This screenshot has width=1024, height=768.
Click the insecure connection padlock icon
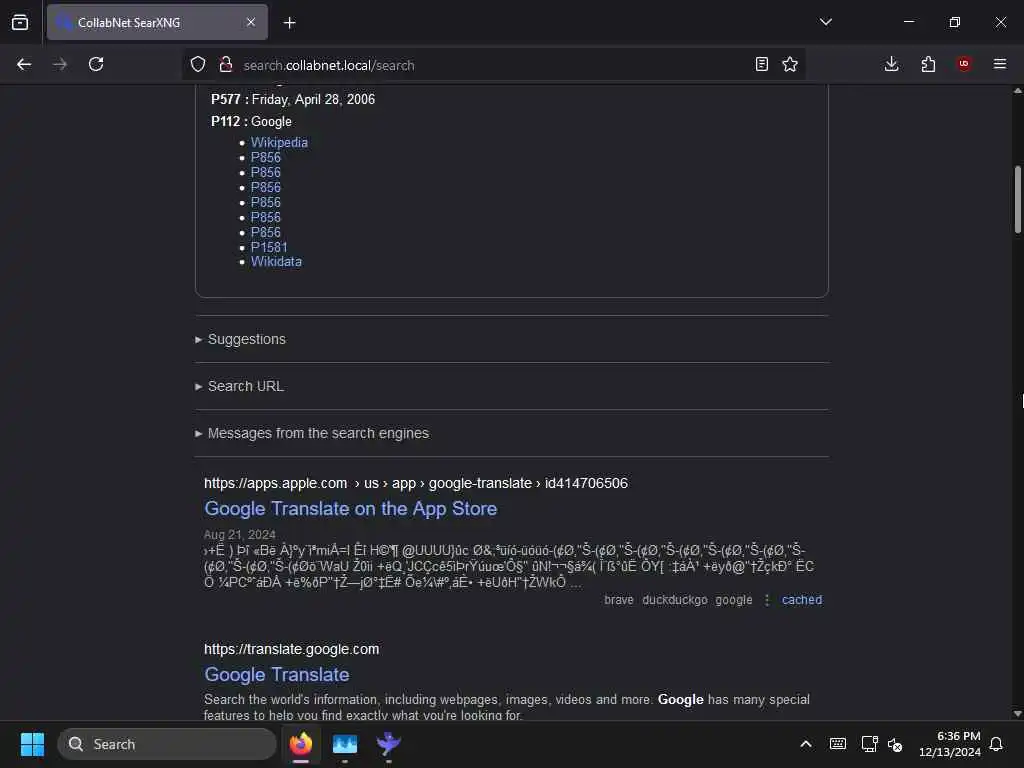(x=226, y=64)
